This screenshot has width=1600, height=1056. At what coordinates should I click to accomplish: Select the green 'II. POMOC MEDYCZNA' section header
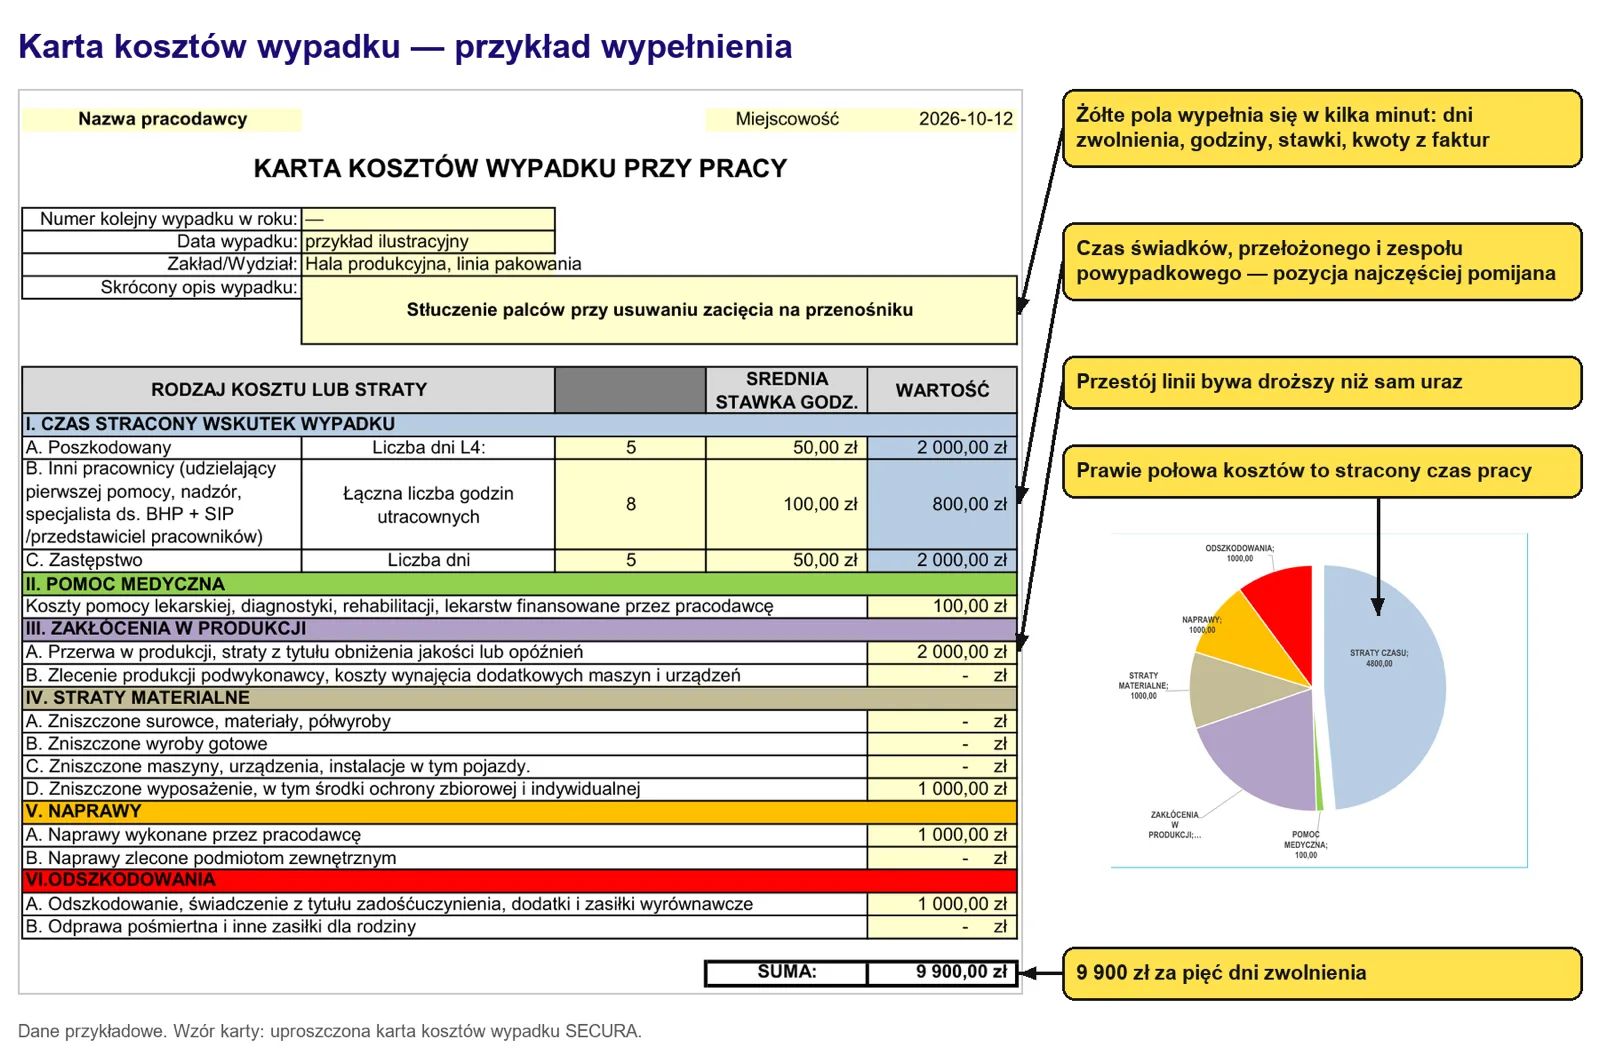click(519, 584)
